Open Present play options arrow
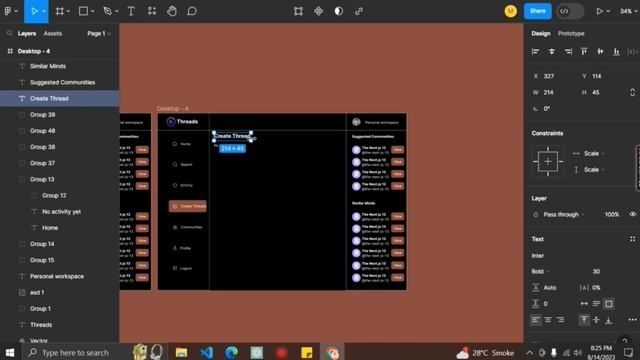This screenshot has height=360, width=640. [608, 11]
